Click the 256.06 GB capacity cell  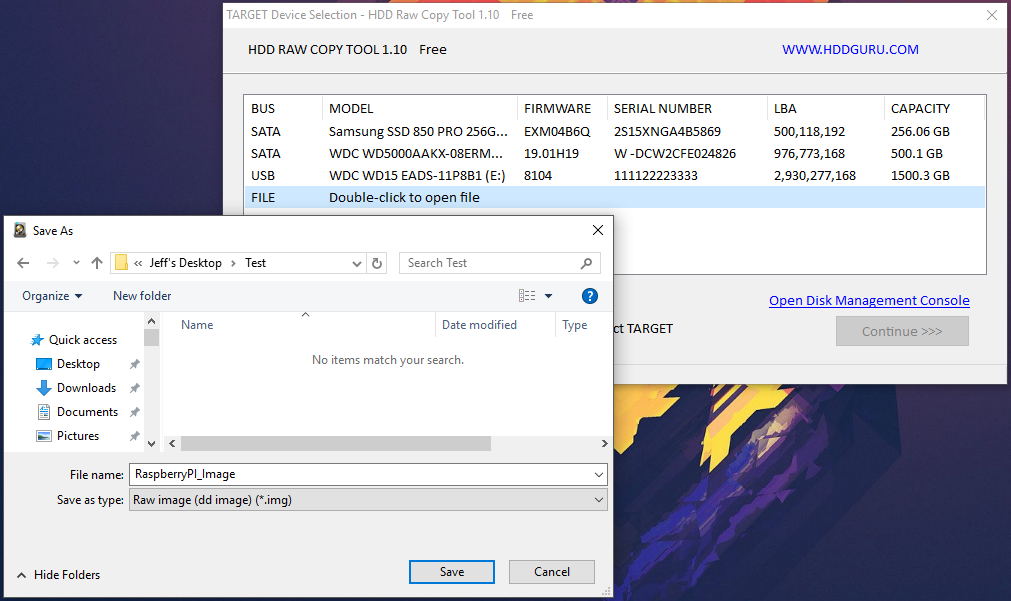tap(920, 132)
